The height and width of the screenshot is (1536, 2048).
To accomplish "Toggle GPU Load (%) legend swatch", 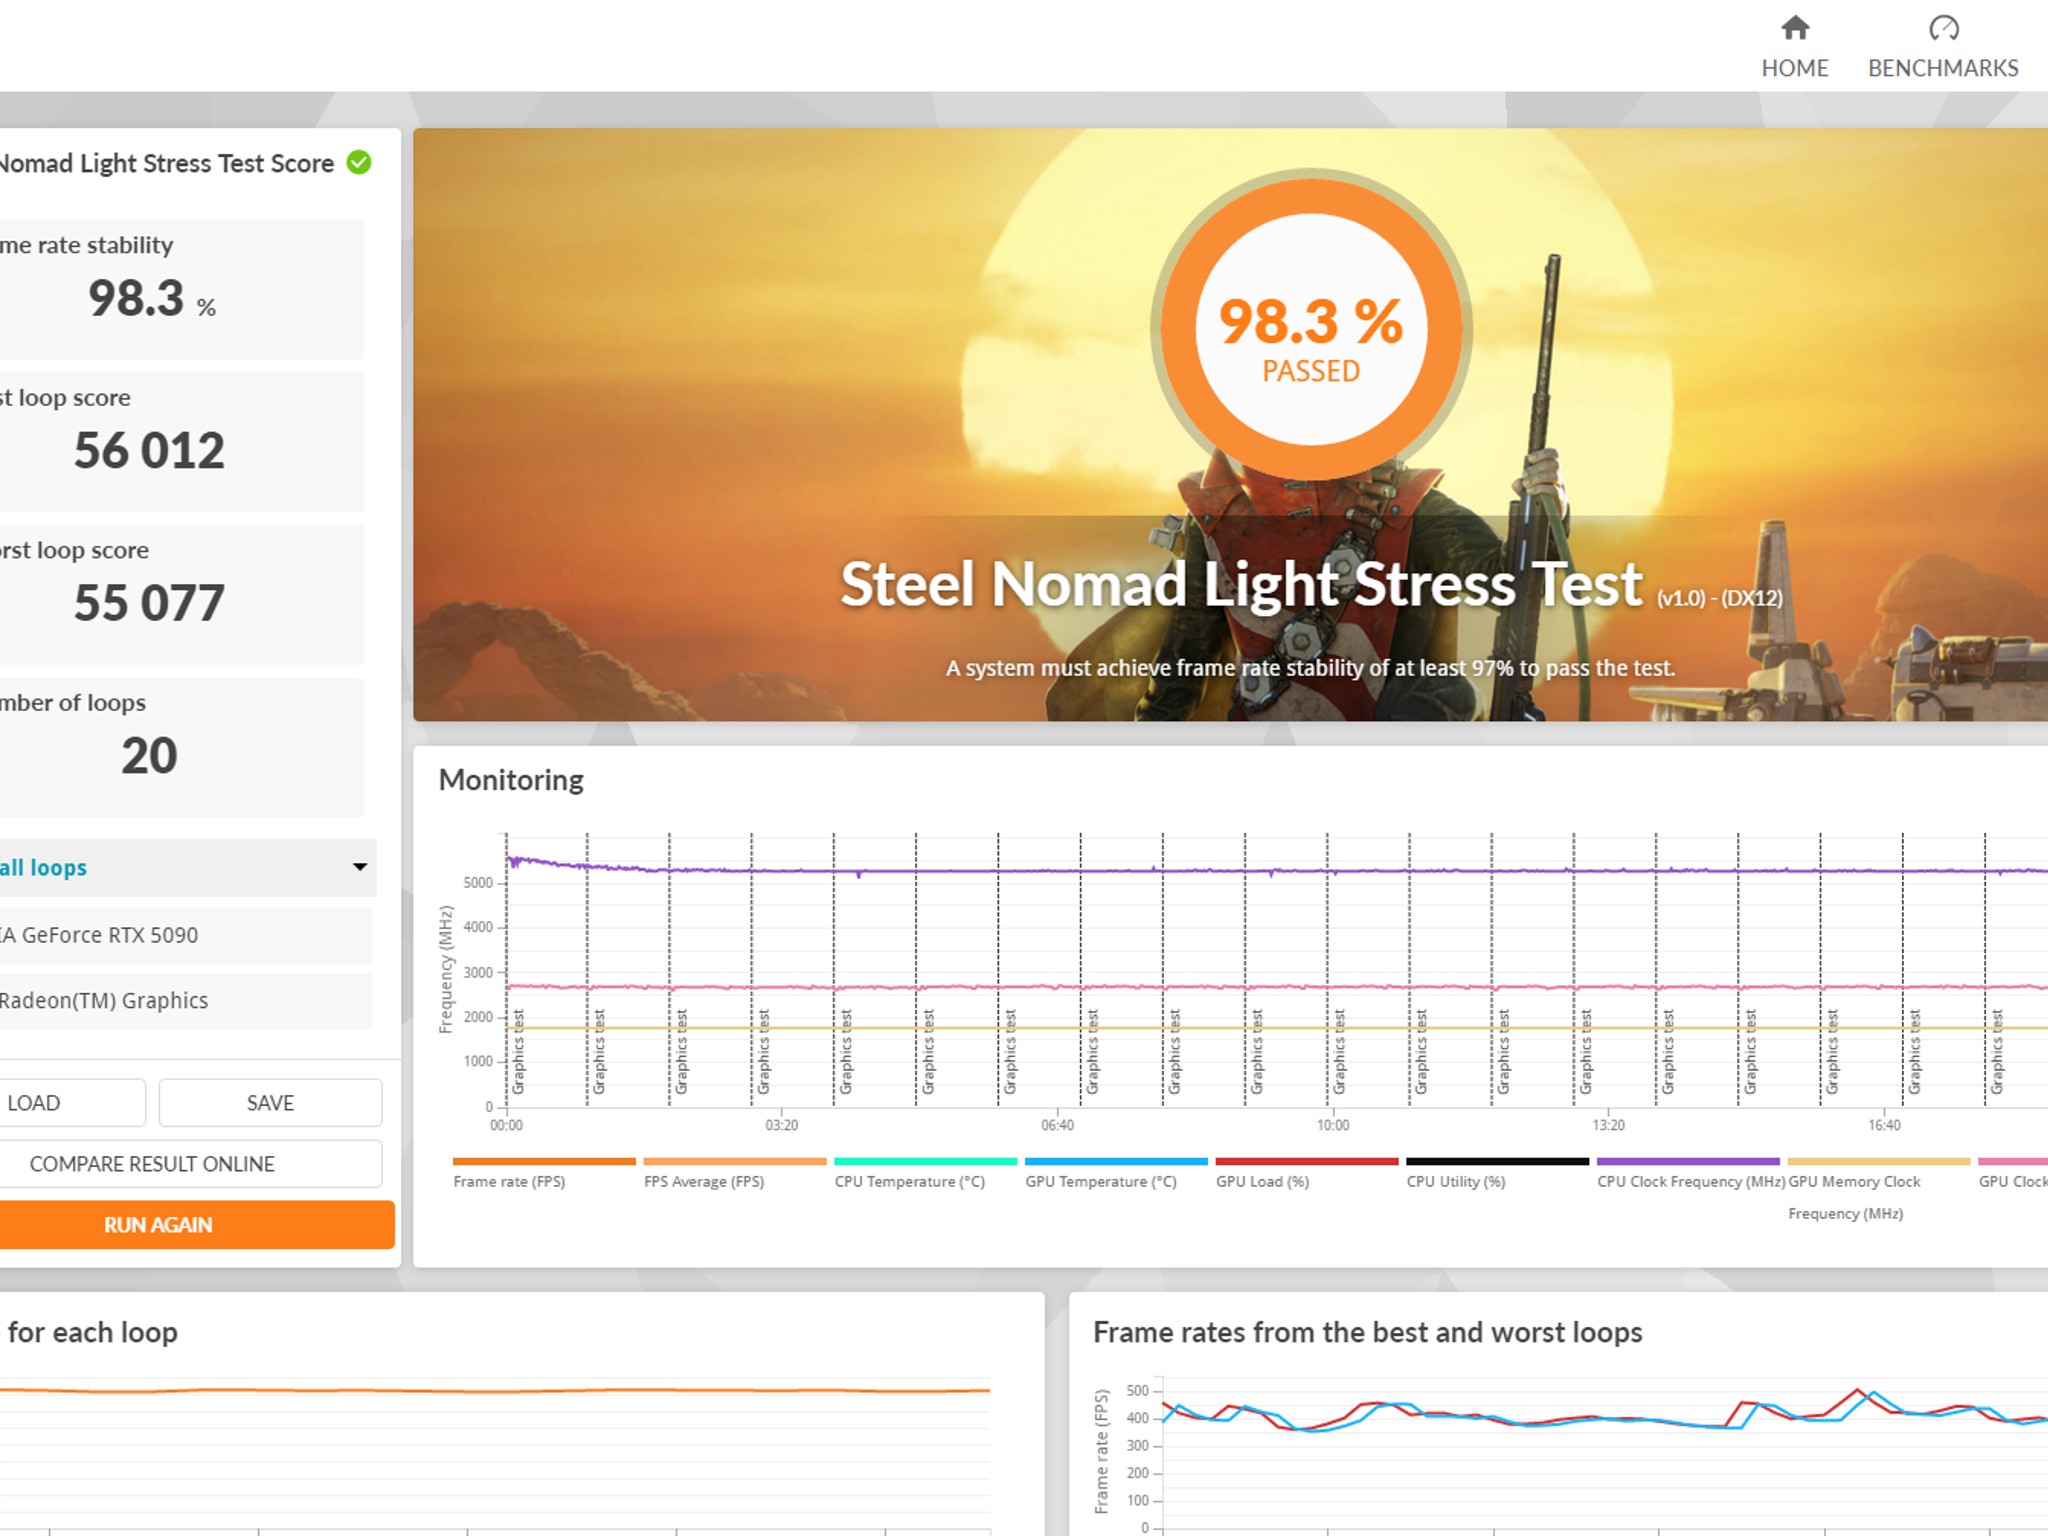I will tap(1307, 1161).
